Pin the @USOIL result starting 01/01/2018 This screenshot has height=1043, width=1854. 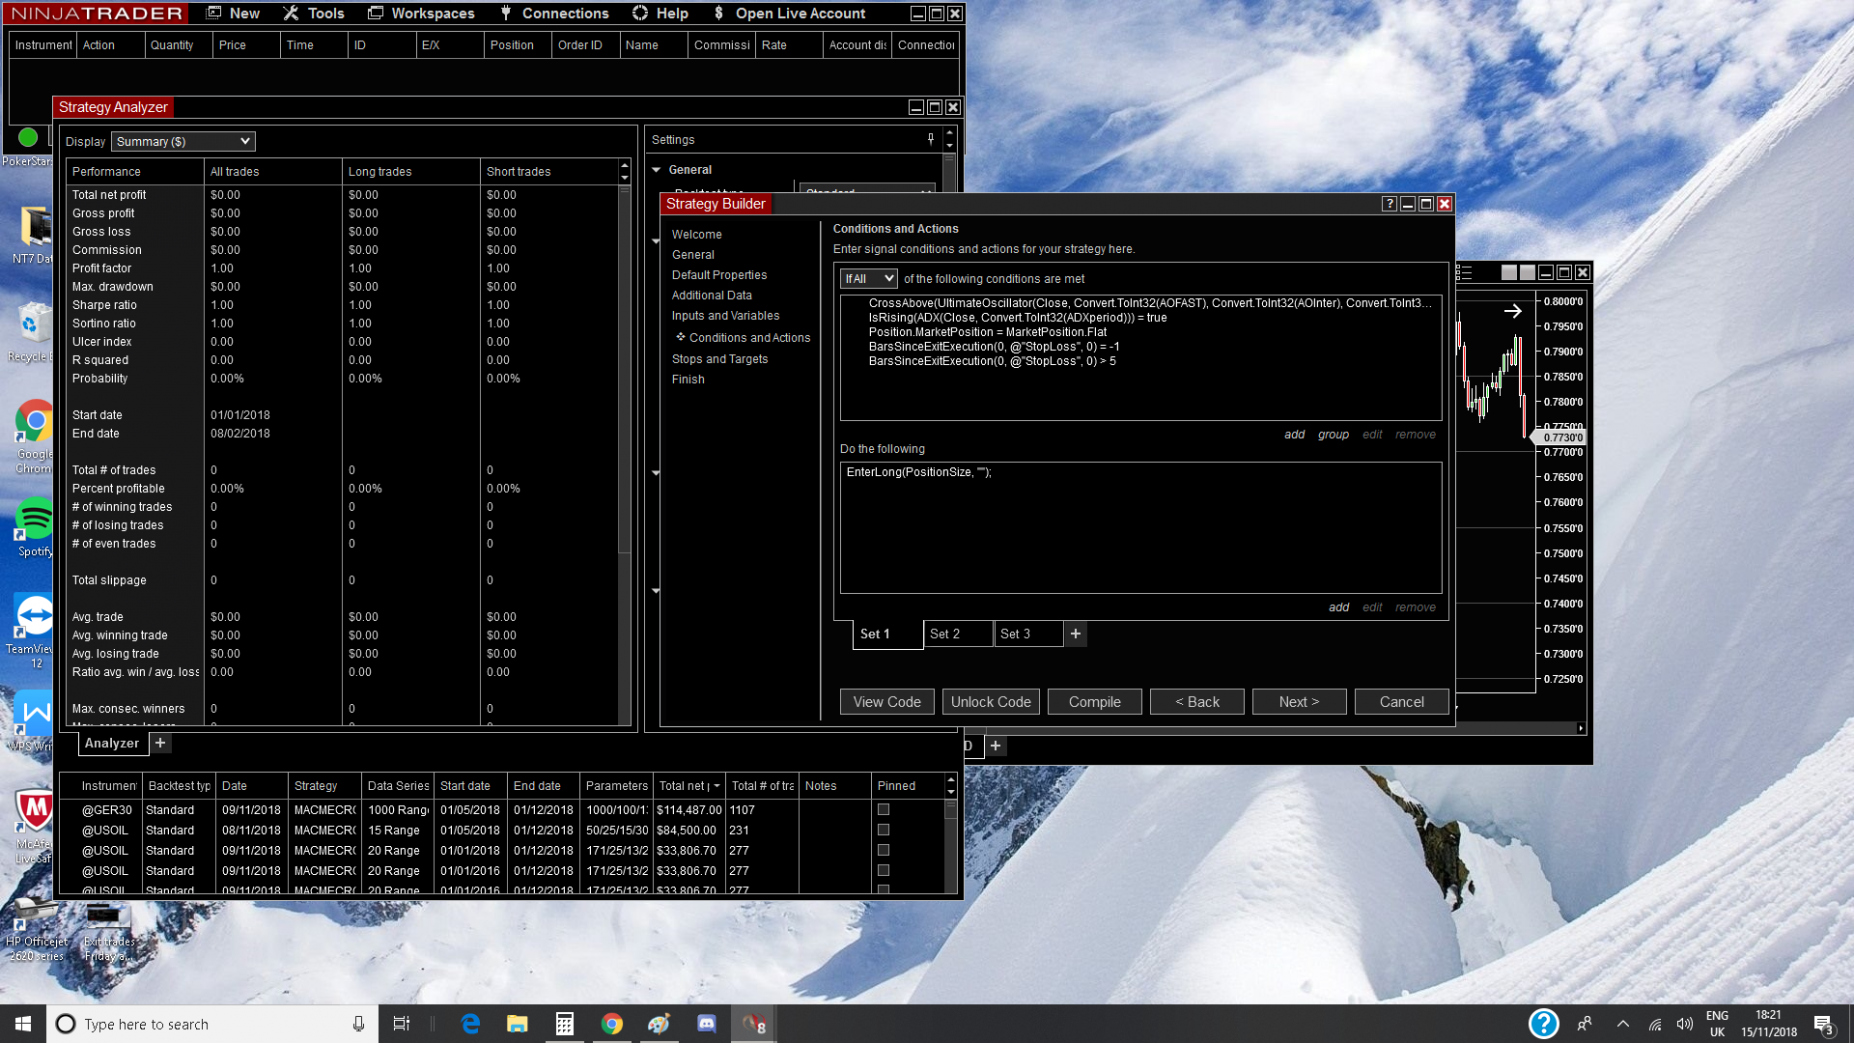883,850
